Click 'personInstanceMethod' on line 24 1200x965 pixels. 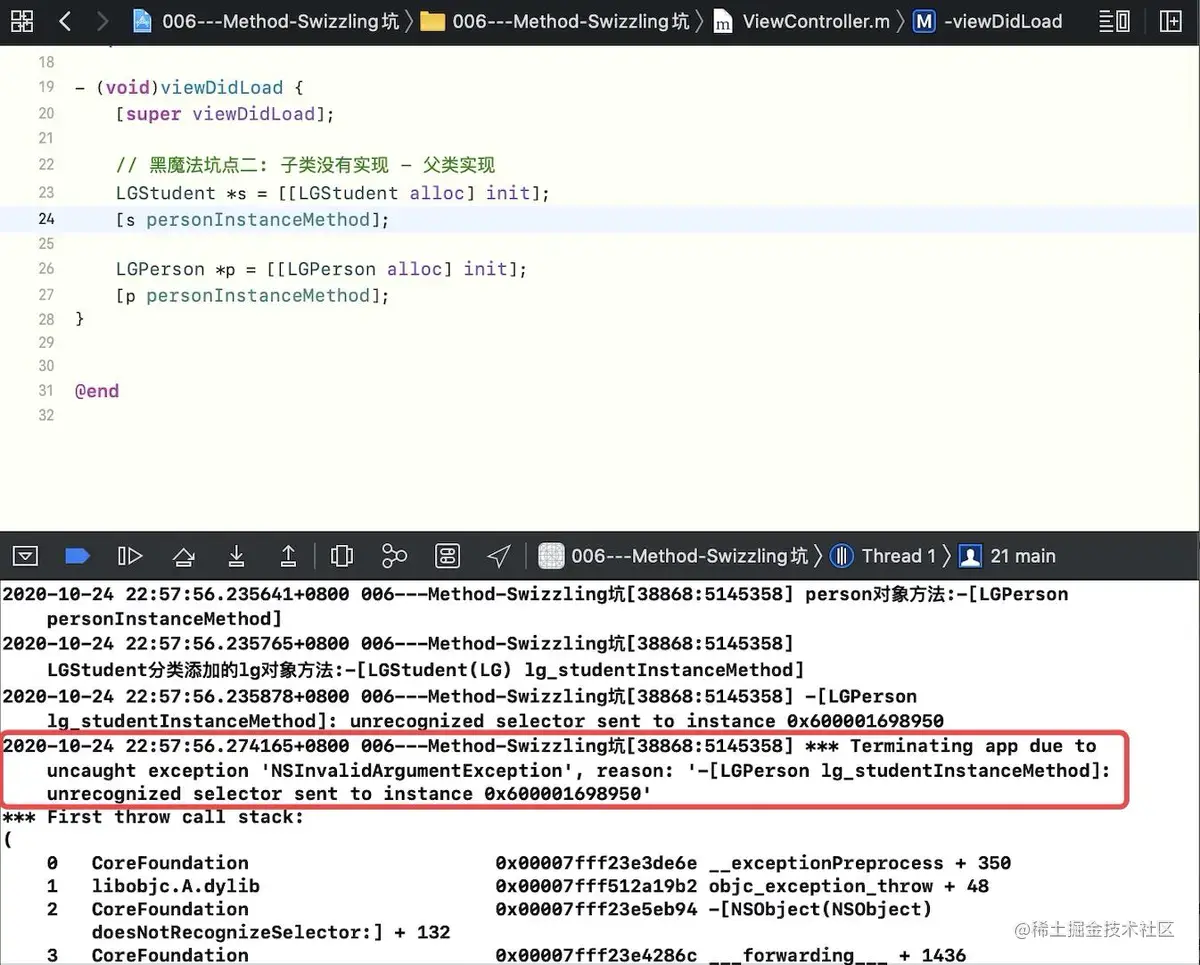[258, 219]
